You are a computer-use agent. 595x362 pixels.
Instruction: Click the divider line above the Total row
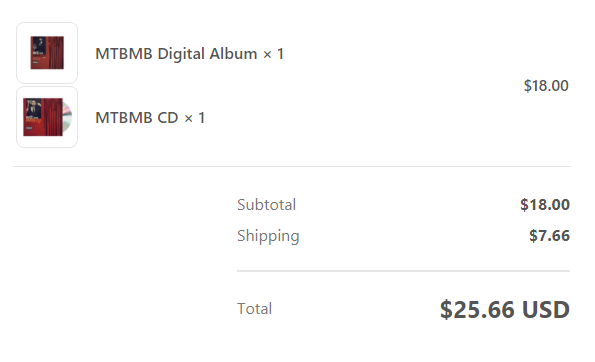click(403, 271)
